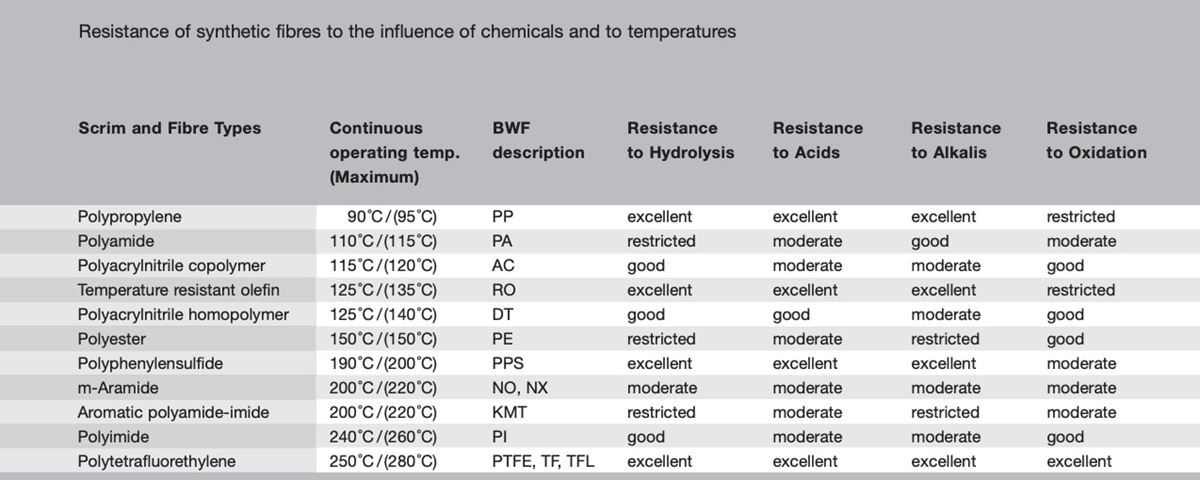
Task: Select the 'Resistance to Oxidation' header
Action: (1096, 140)
